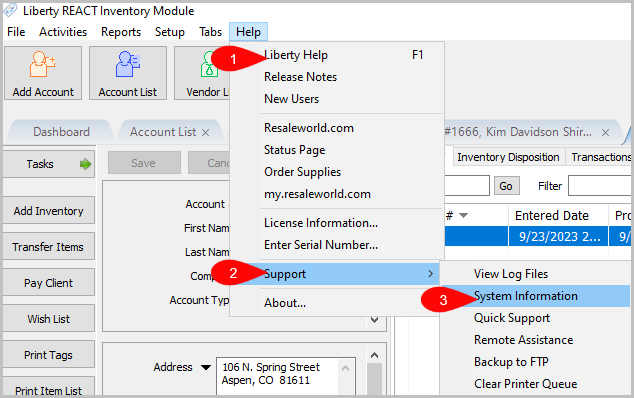634x398 pixels.
Task: Select Clear Printer Queue in submenu
Action: tap(535, 383)
